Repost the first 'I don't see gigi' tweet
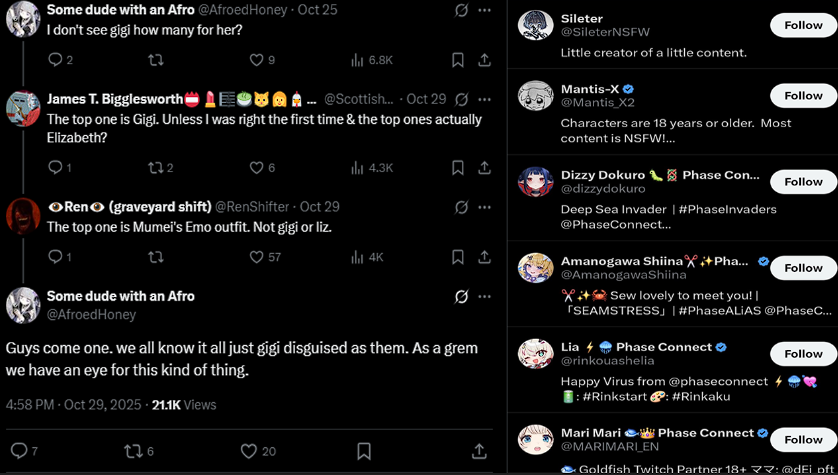Image resolution: width=838 pixels, height=475 pixels. 156,60
